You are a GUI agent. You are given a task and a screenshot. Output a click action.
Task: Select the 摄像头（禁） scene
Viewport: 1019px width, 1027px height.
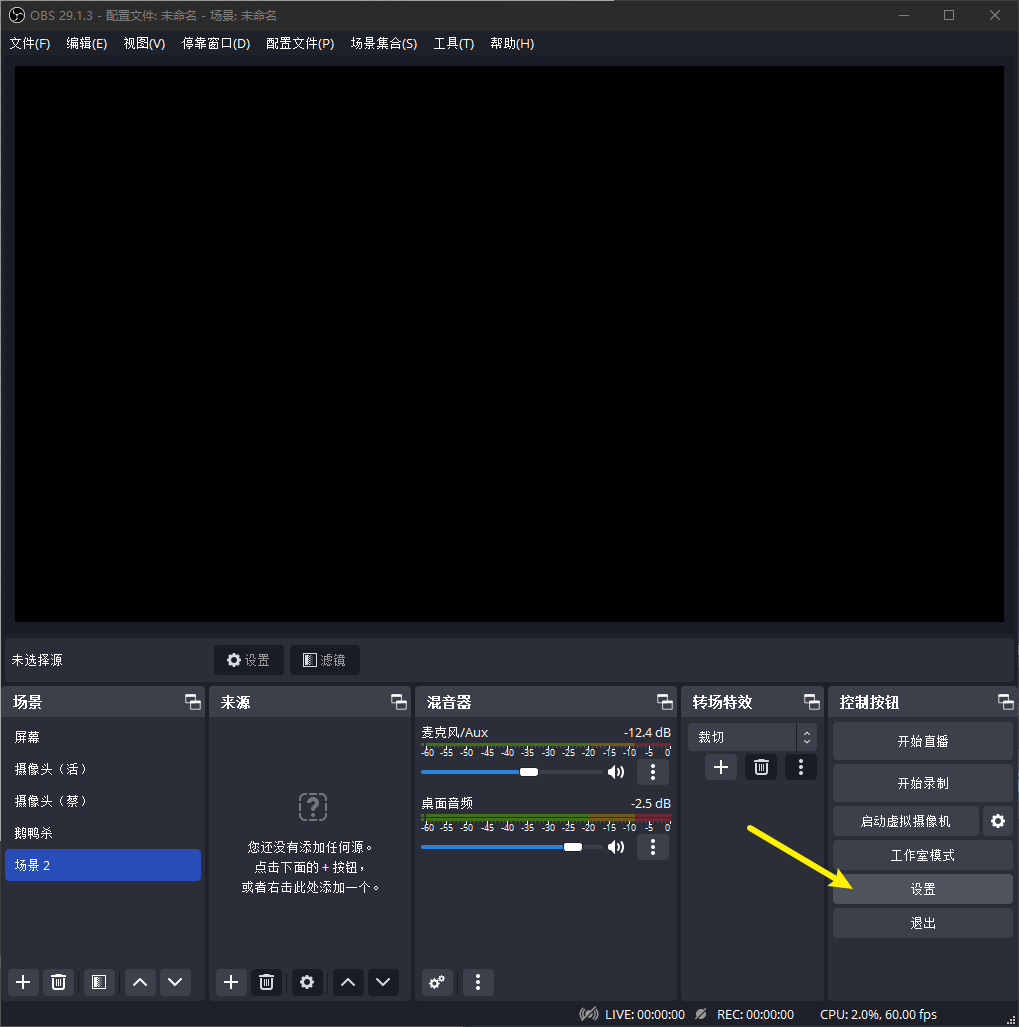(103, 801)
